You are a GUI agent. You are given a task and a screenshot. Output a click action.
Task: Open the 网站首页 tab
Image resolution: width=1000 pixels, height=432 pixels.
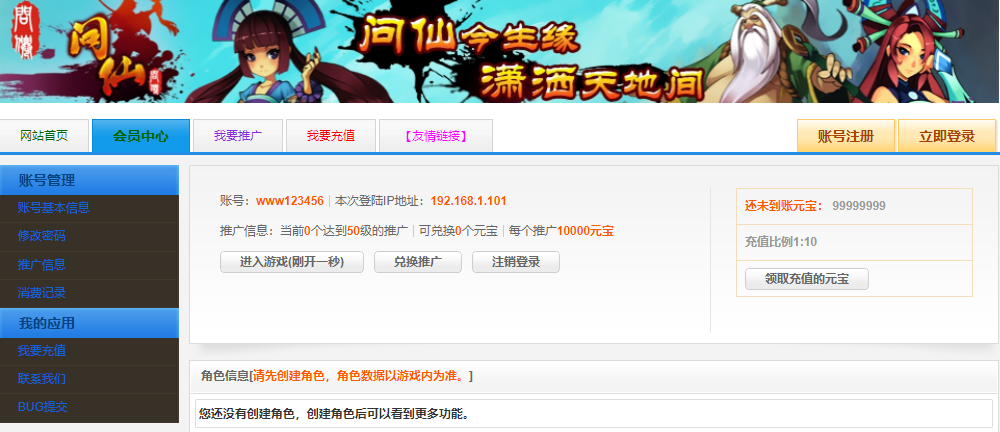[44, 136]
